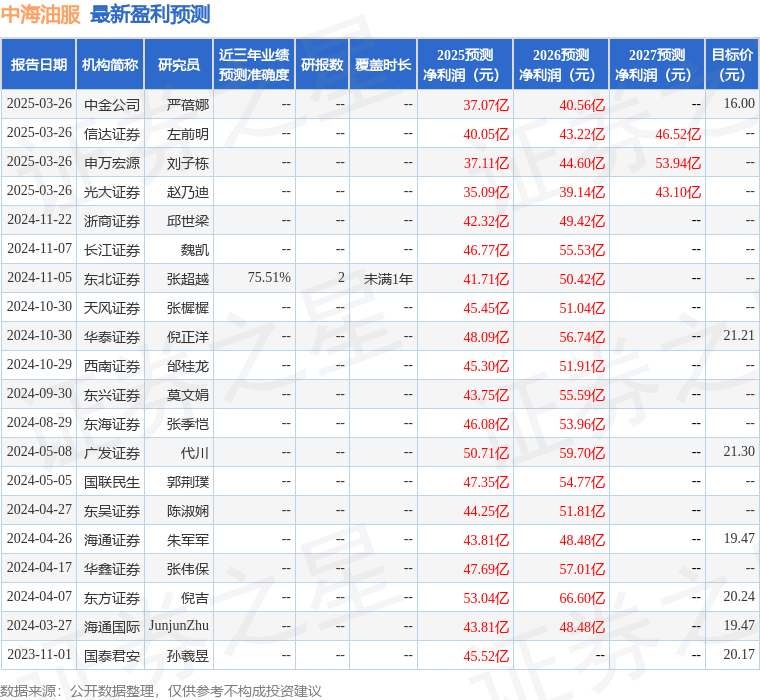Click researcher JunjunZhu

click(179, 626)
